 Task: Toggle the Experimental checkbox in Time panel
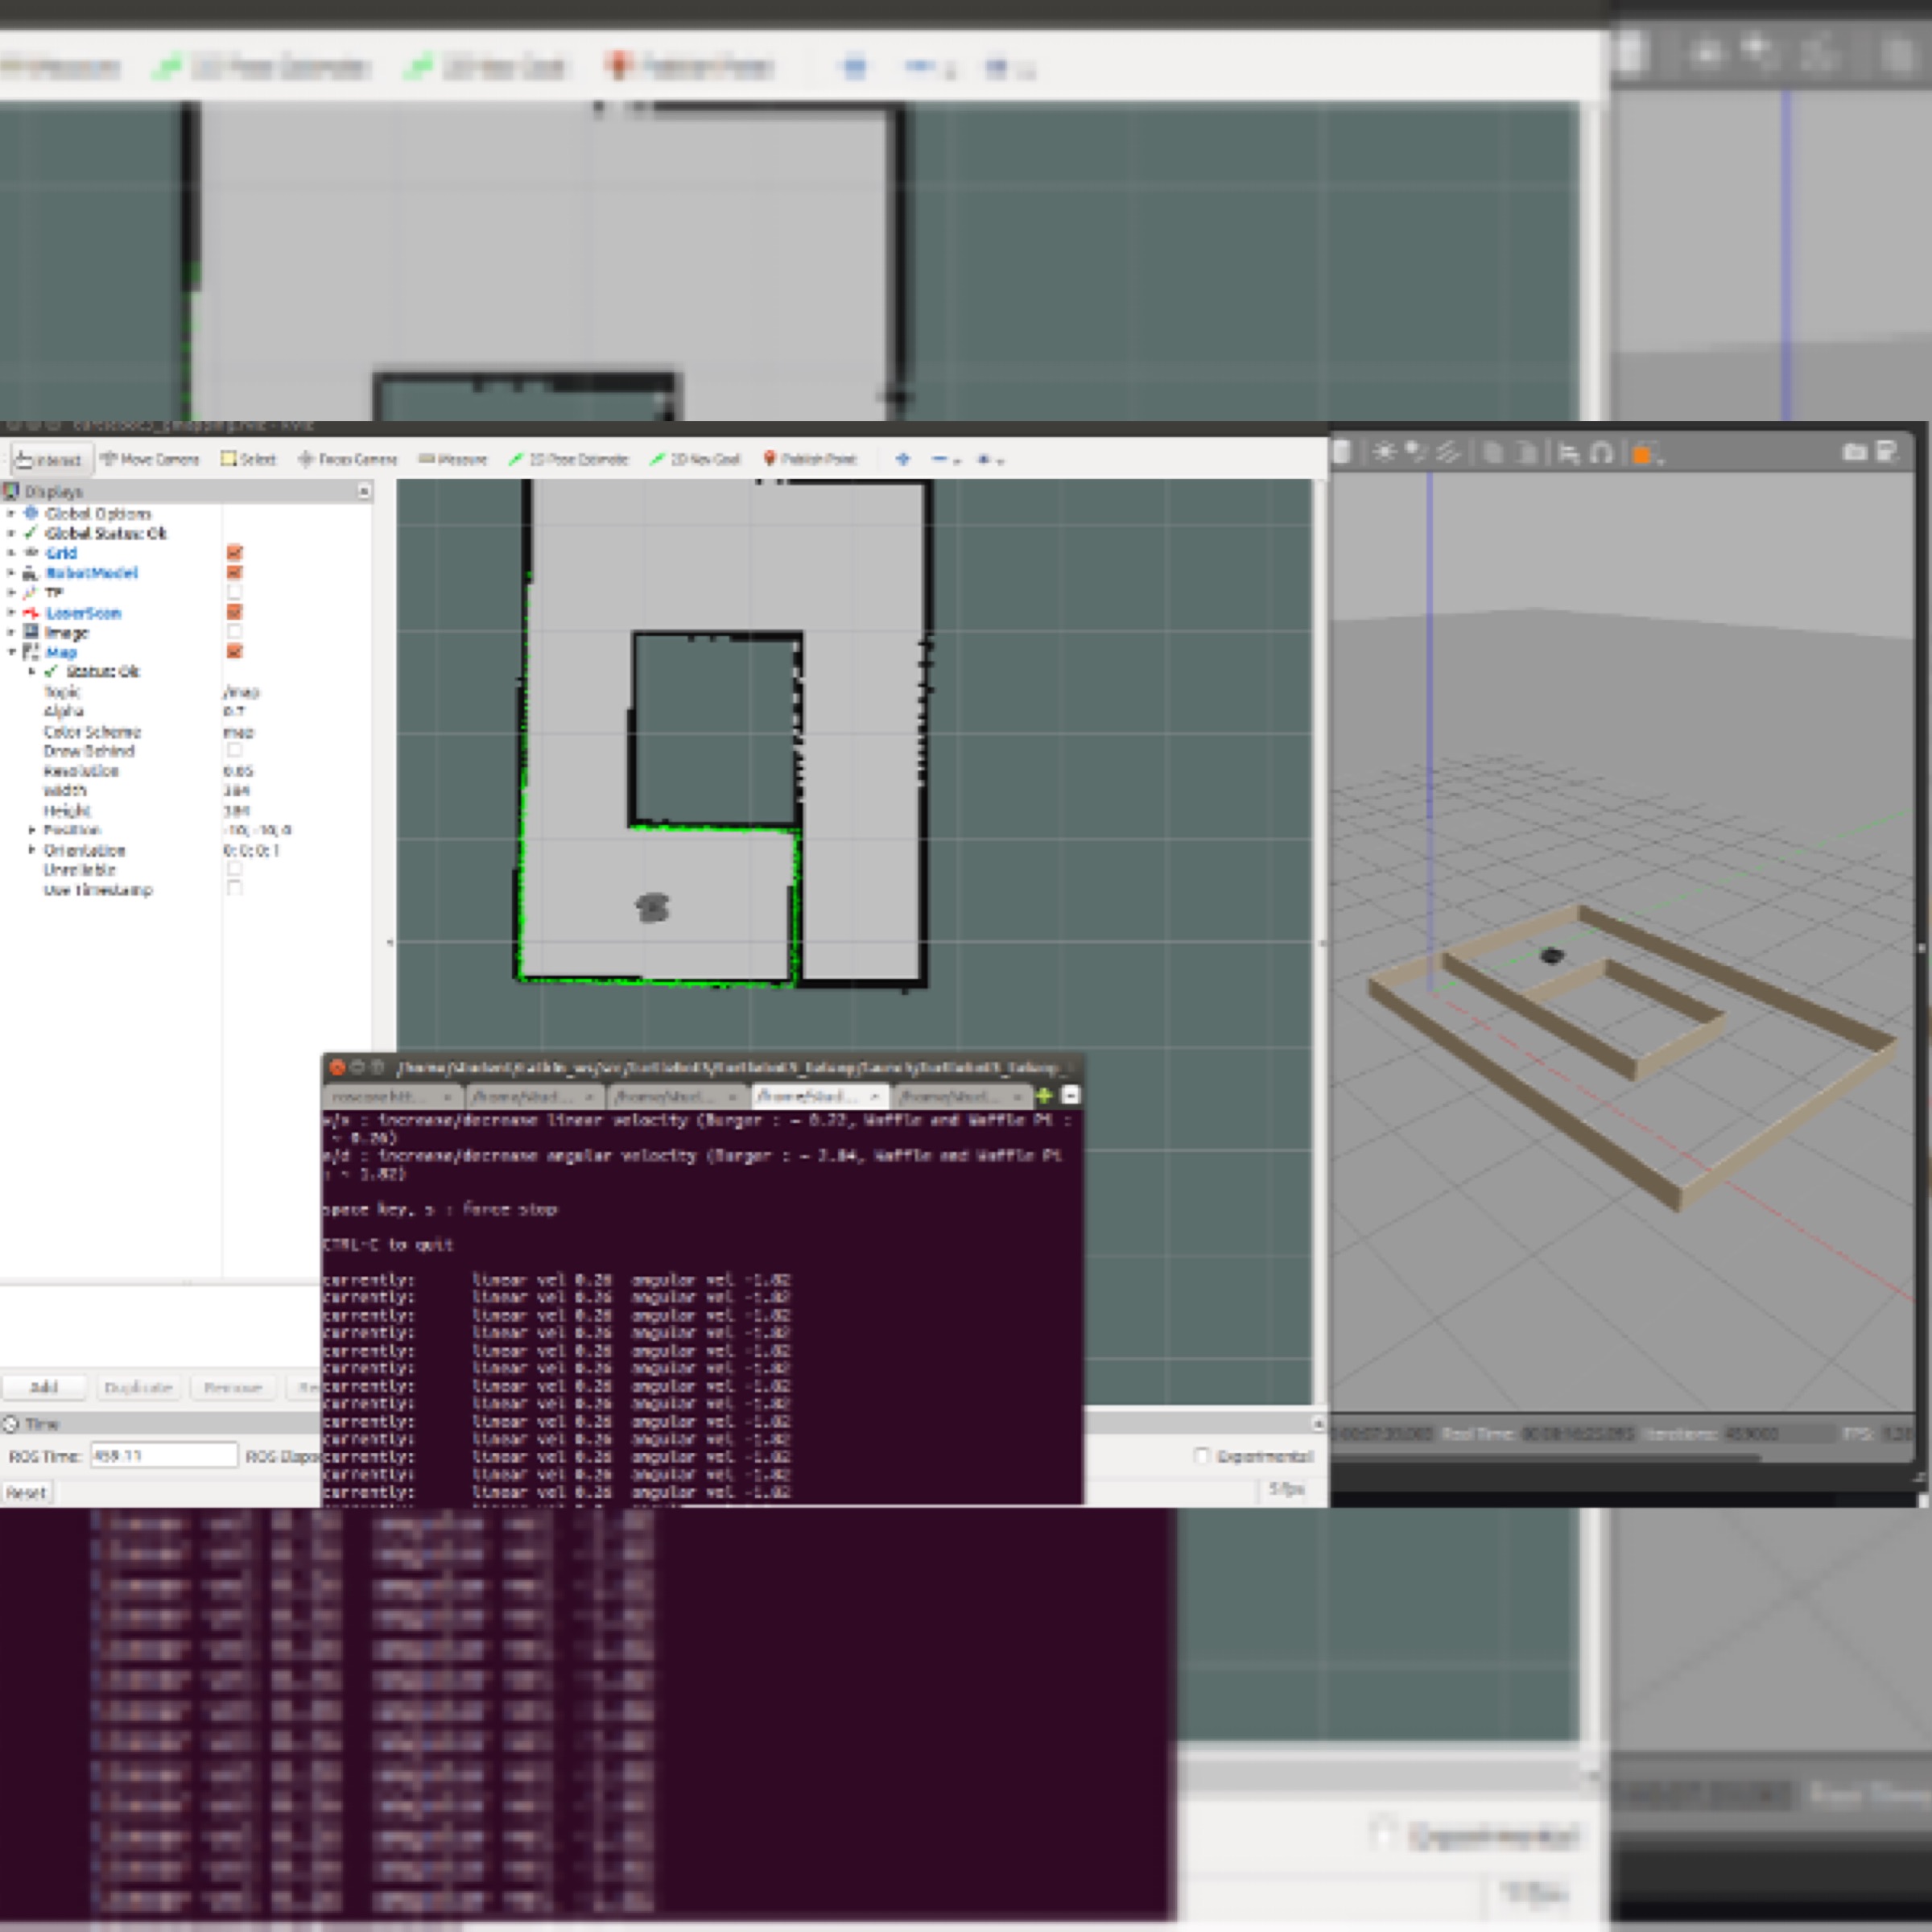tap(1203, 1456)
